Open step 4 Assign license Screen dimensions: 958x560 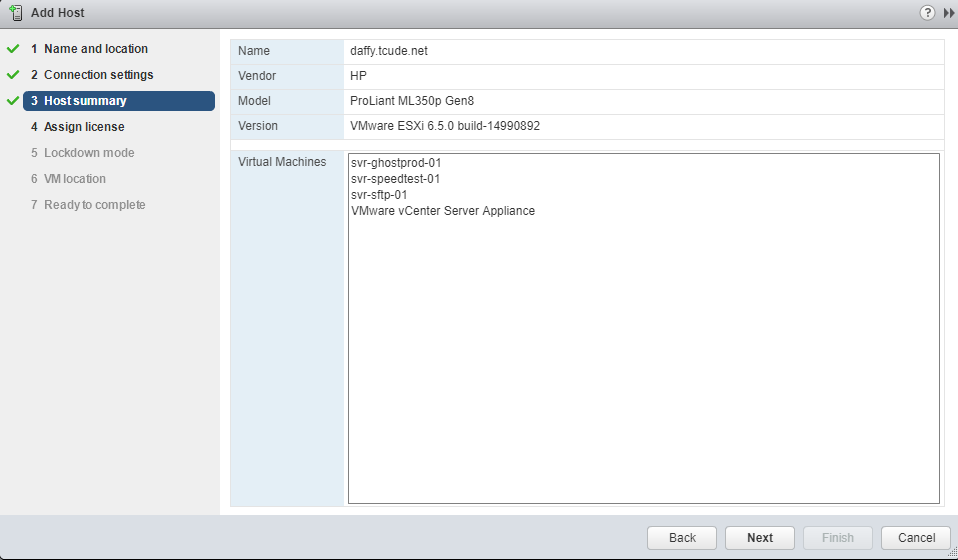pos(78,126)
